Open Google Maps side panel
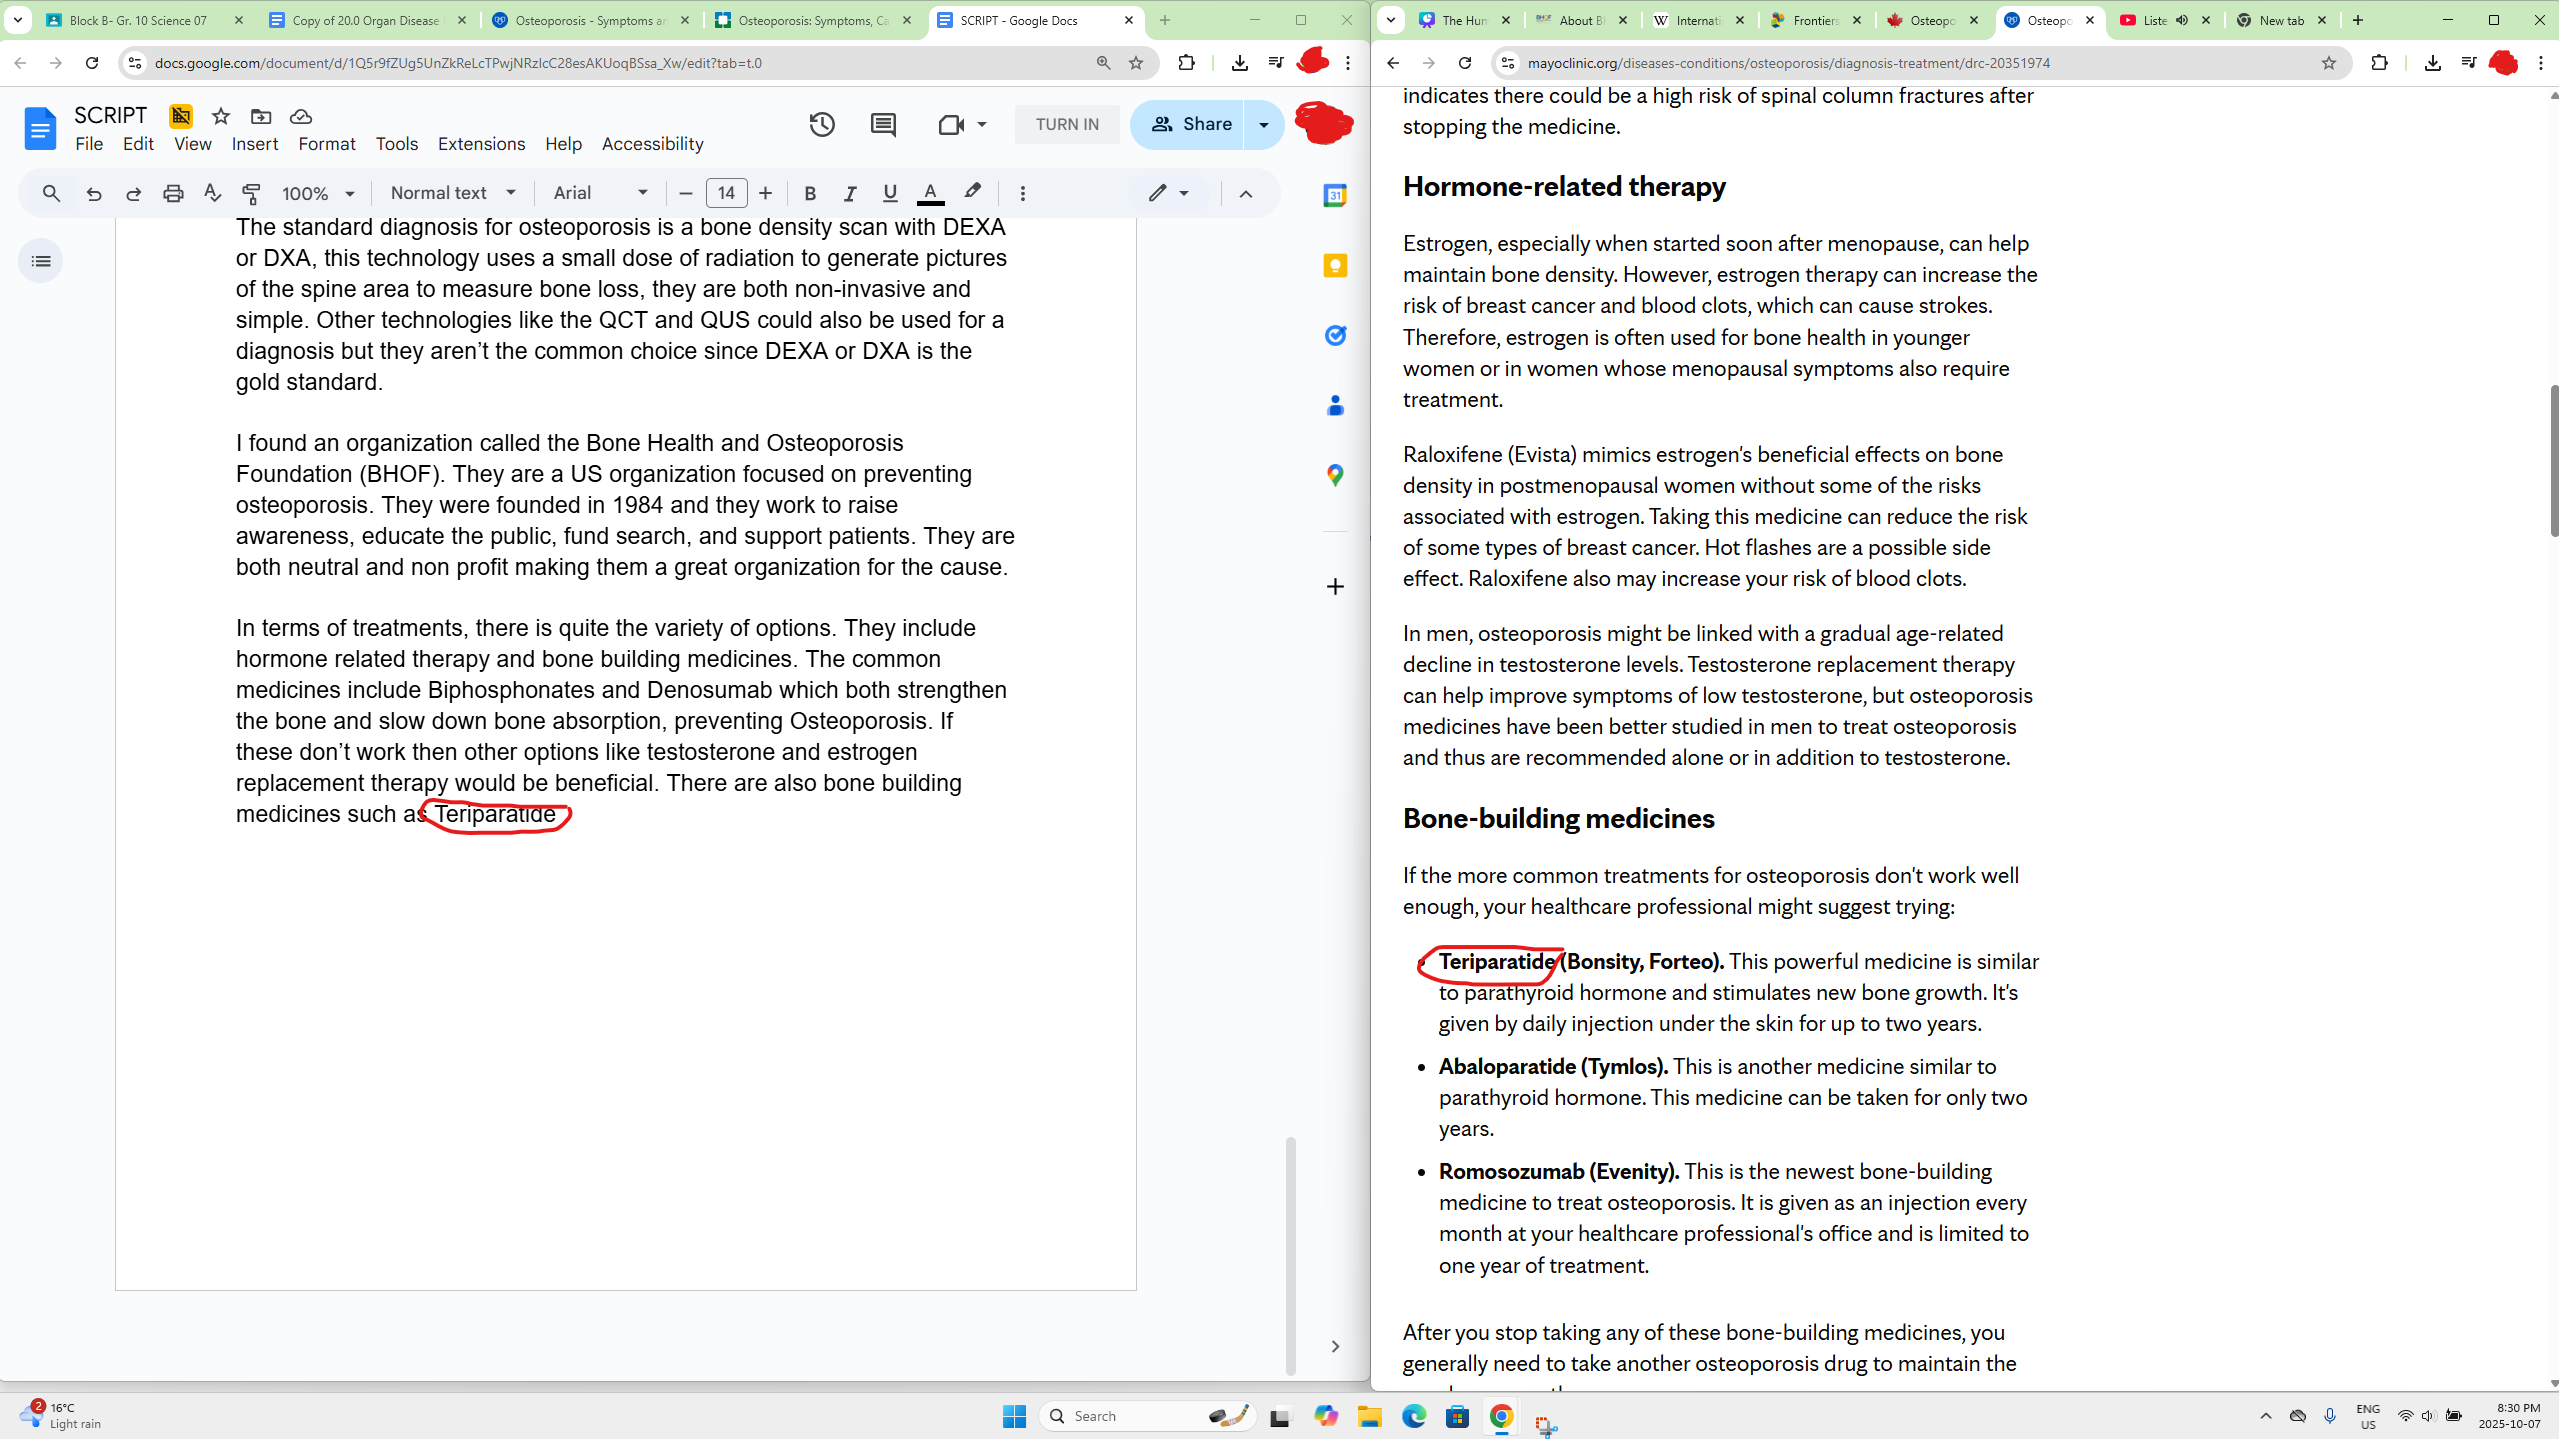This screenshot has width=2559, height=1439. tap(1335, 475)
